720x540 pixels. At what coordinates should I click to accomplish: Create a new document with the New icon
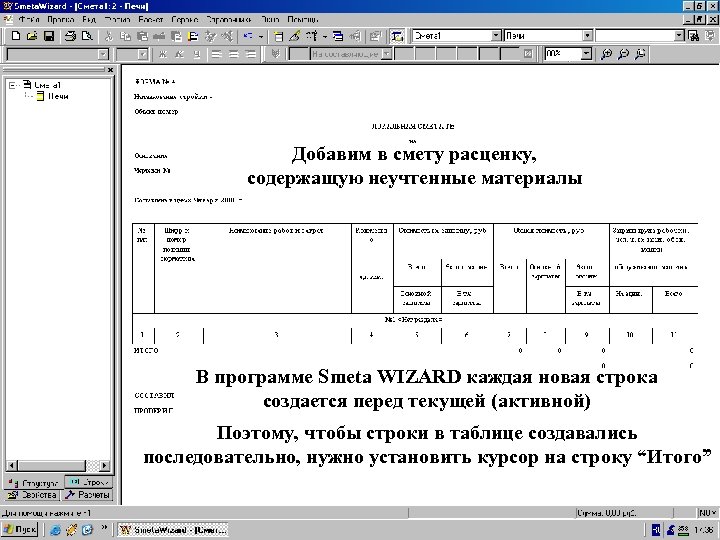(16, 36)
